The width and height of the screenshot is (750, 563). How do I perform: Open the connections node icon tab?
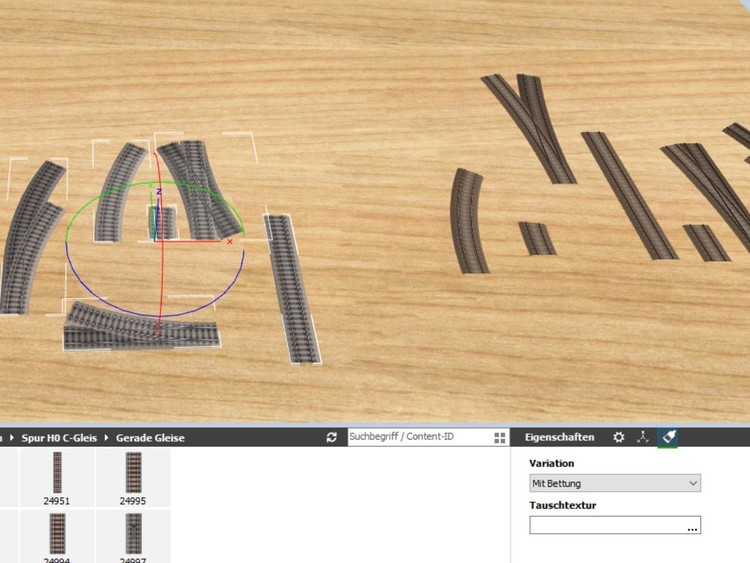pos(643,437)
